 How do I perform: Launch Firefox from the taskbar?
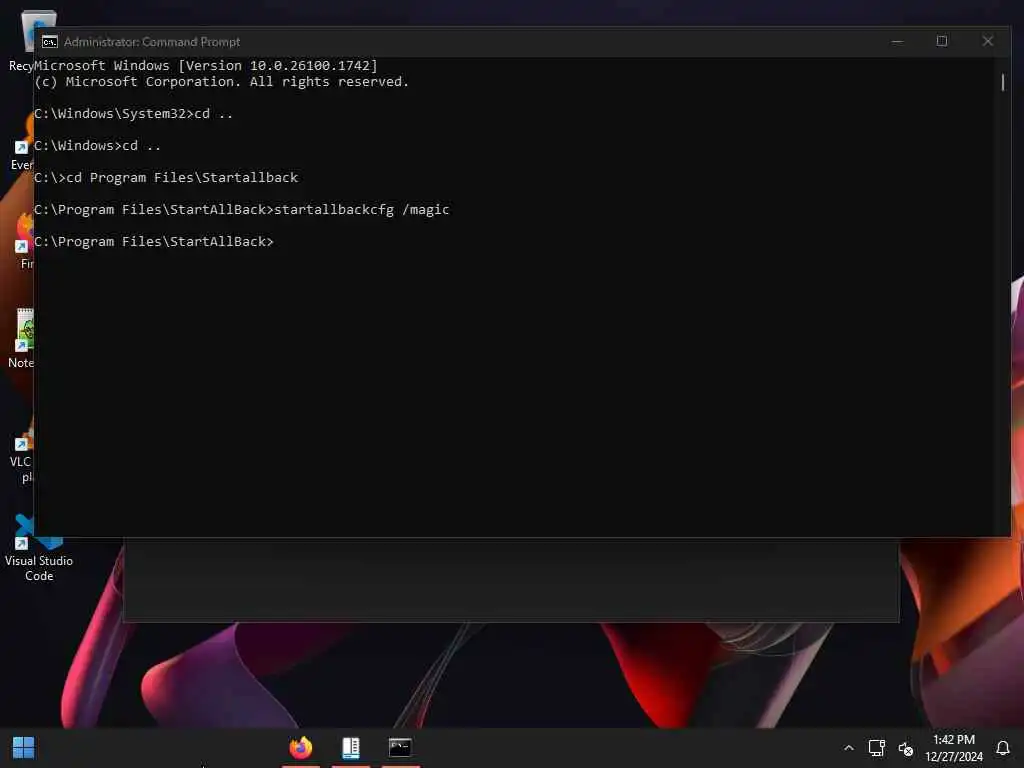coord(301,747)
